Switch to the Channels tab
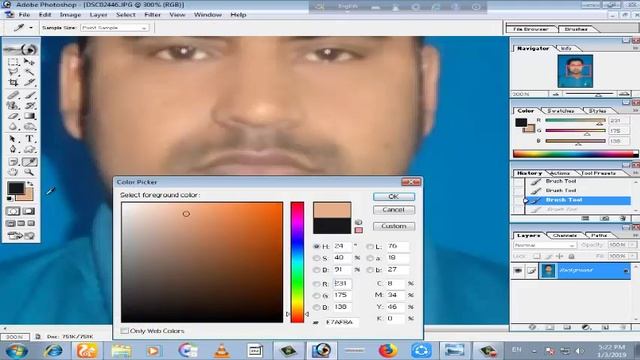Screen dimensions: 640x360 [x=565, y=236]
